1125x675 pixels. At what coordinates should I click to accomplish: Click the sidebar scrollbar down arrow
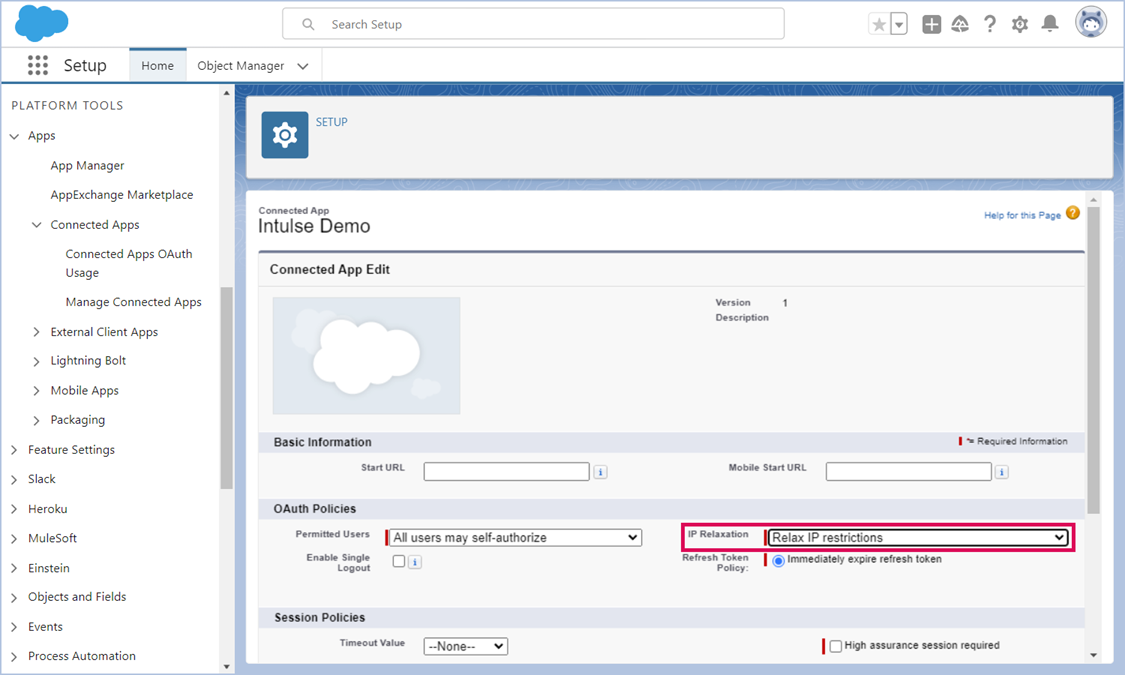coord(227,667)
